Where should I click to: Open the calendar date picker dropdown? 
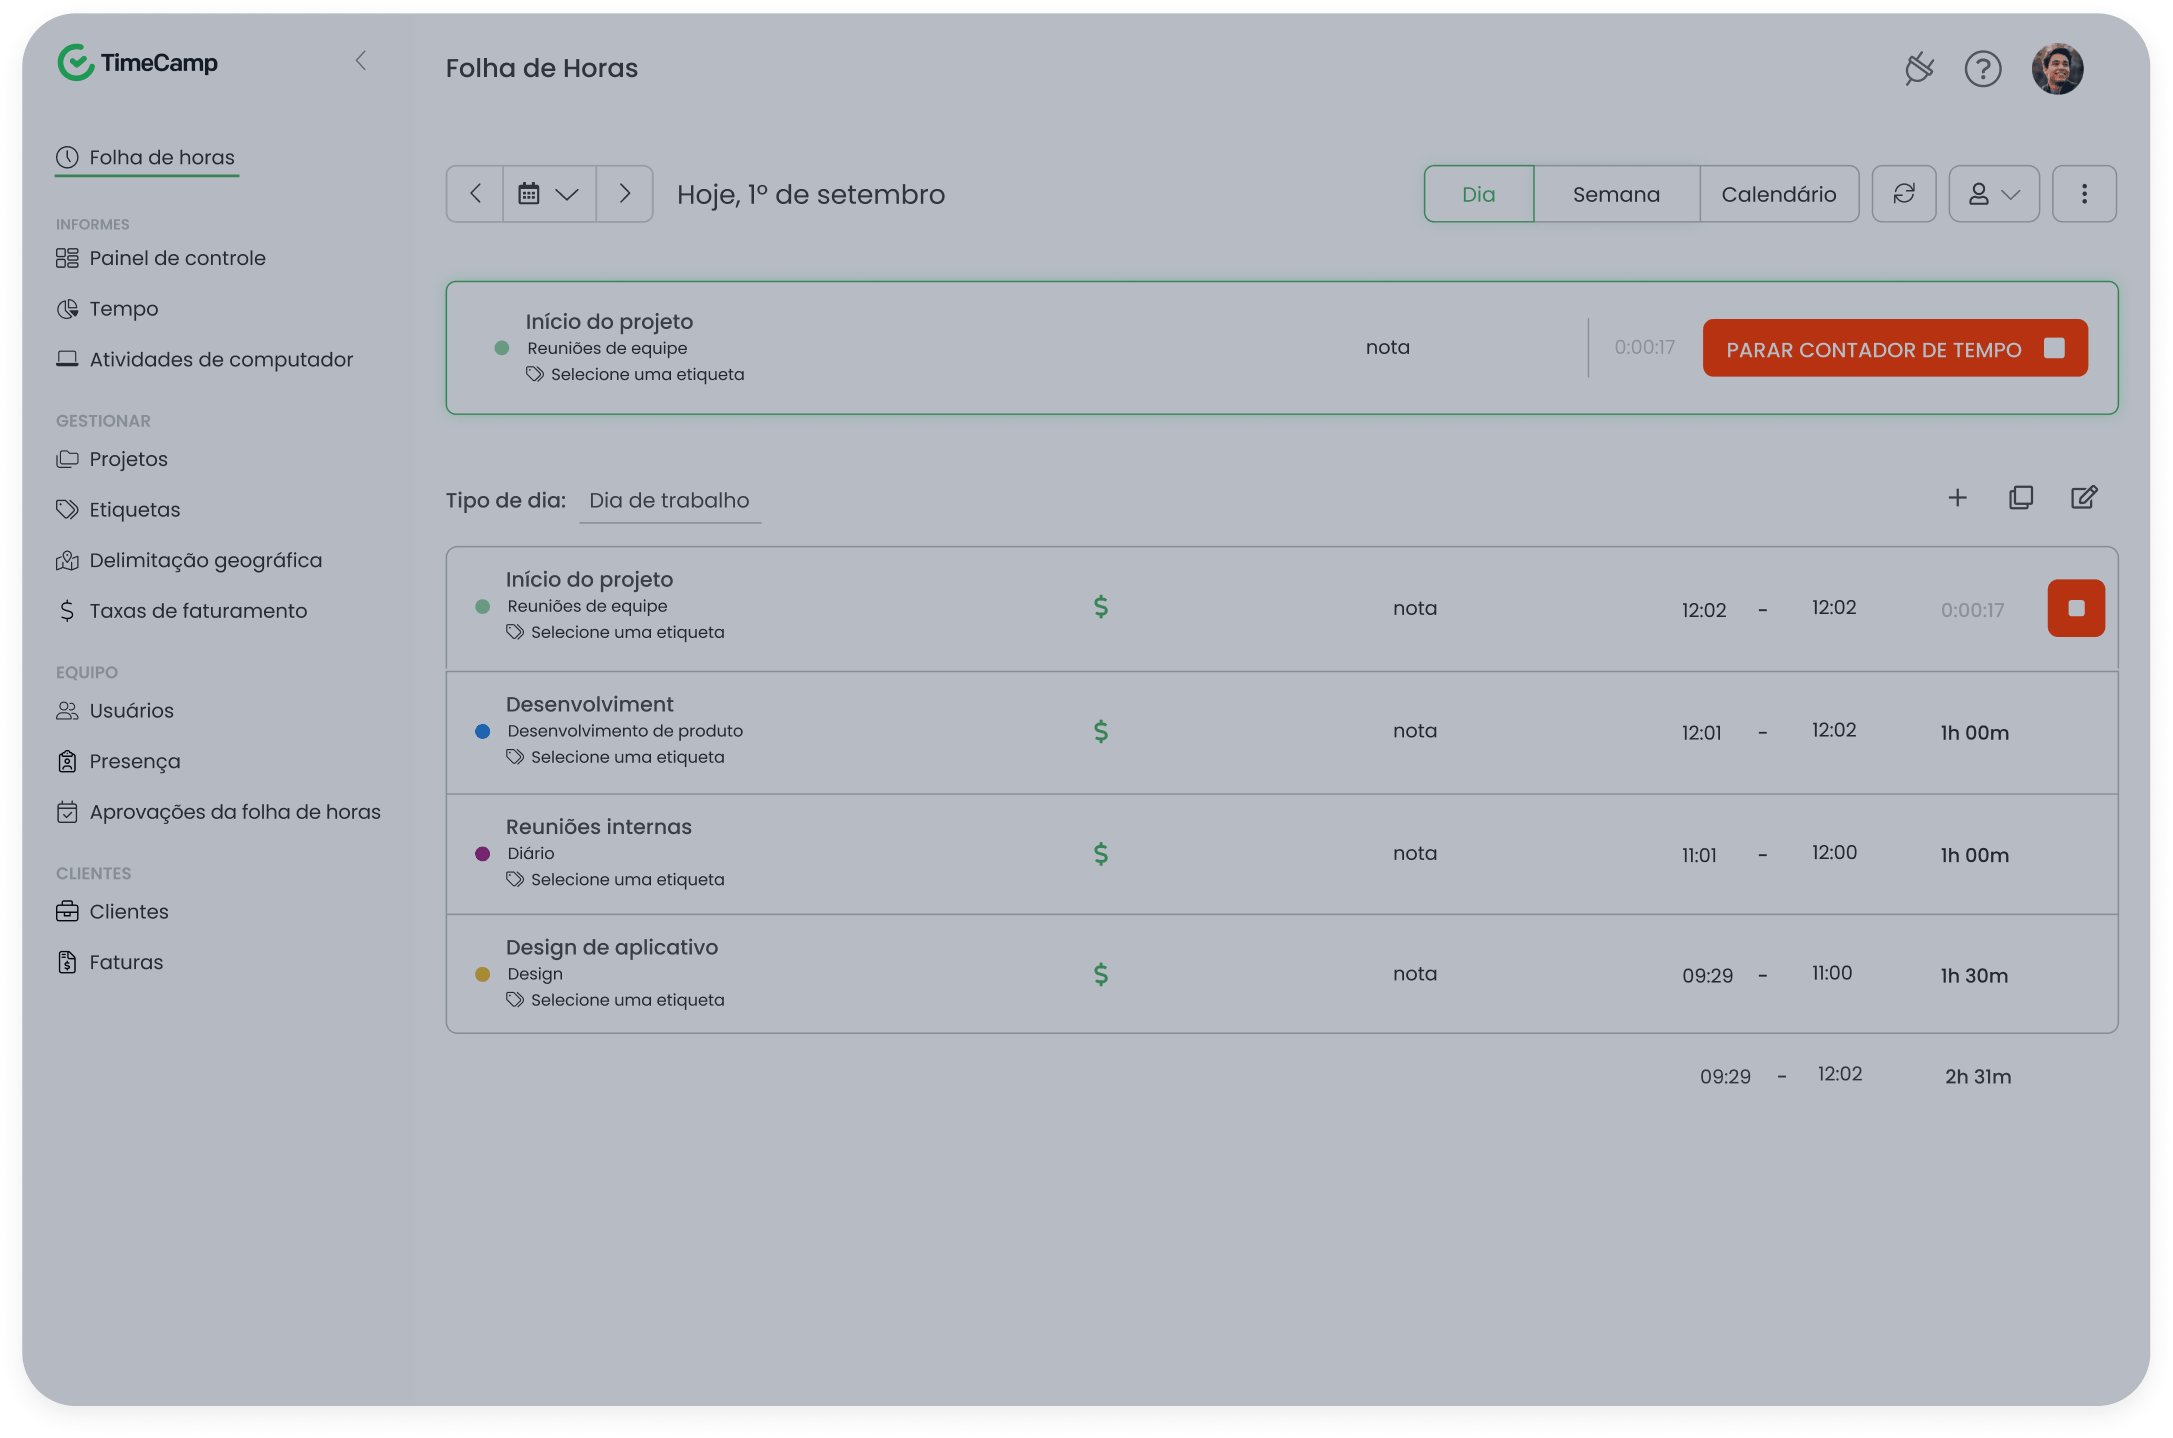tap(549, 194)
